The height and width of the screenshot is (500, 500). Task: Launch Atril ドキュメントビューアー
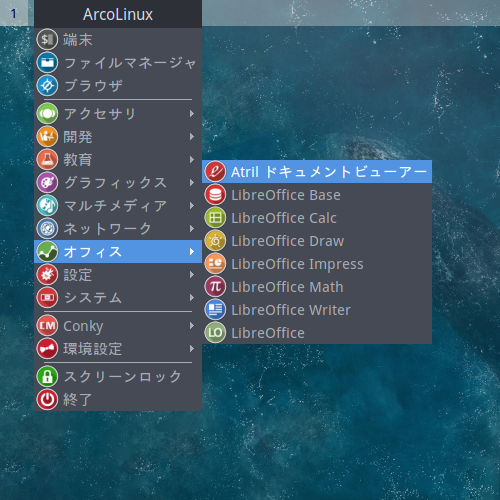317,172
